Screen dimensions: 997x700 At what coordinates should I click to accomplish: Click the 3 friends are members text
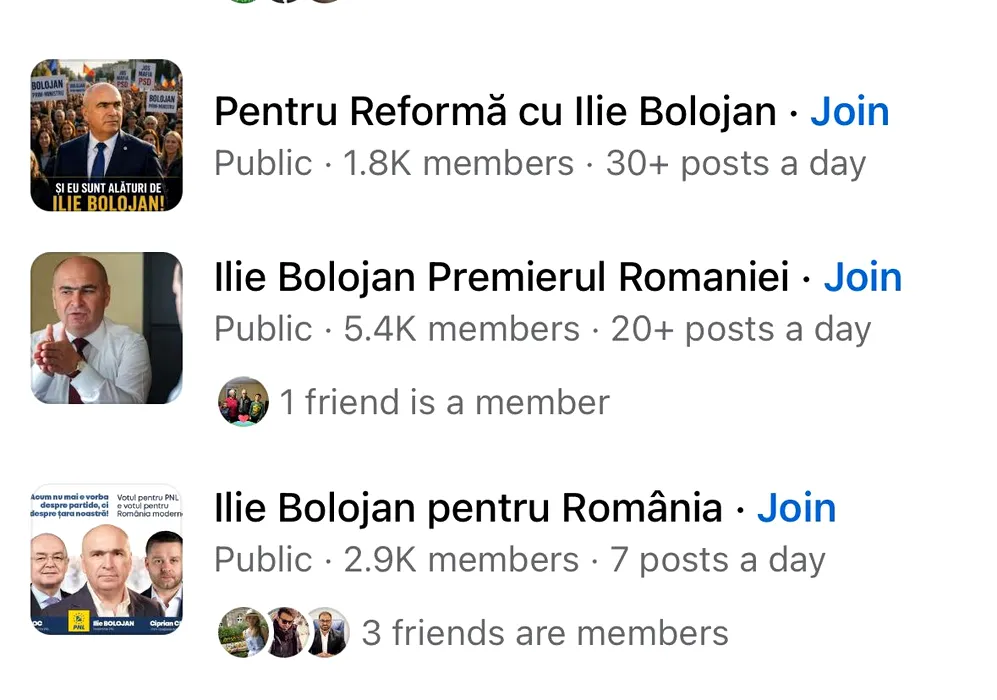pyautogui.click(x=545, y=633)
